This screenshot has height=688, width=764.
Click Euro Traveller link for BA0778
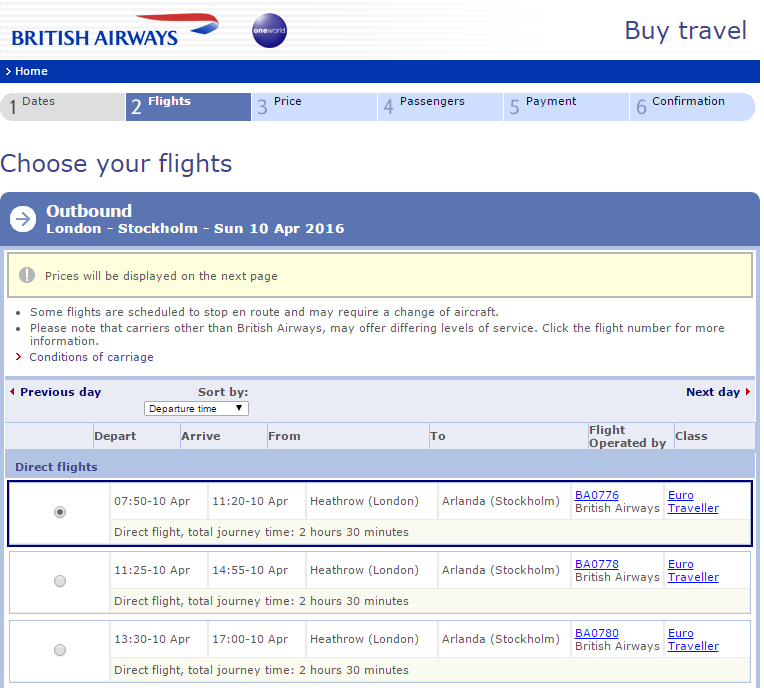point(693,571)
